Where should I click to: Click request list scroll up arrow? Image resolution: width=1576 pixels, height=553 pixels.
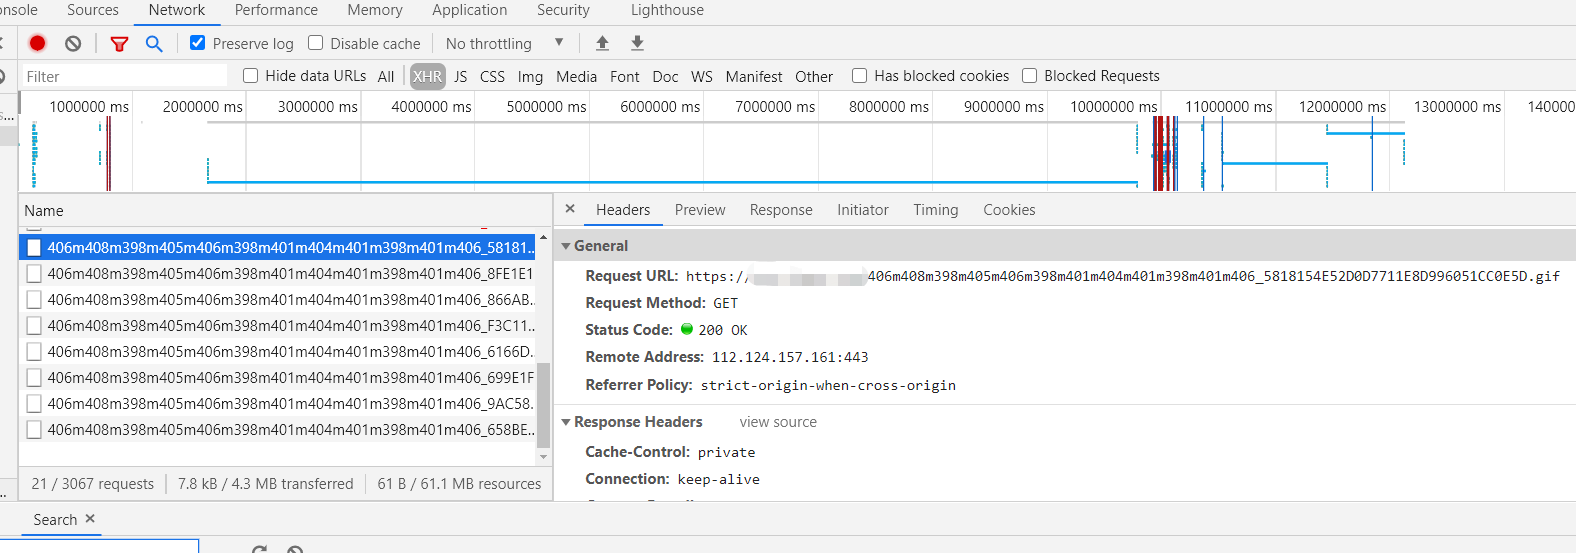[x=544, y=238]
